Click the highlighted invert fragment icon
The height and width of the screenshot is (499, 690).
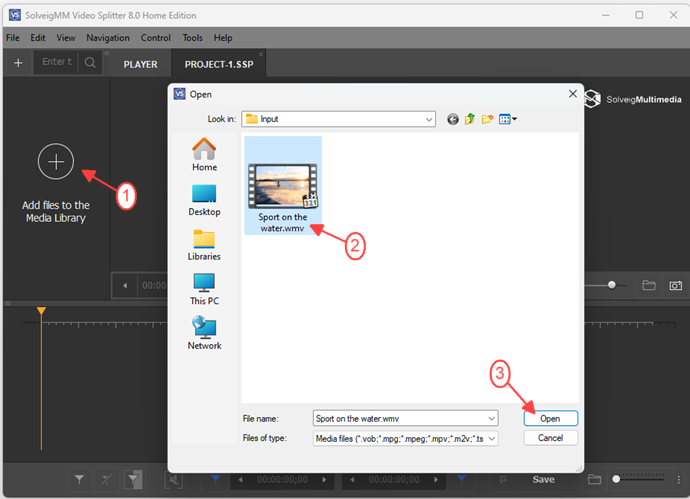coord(133,479)
